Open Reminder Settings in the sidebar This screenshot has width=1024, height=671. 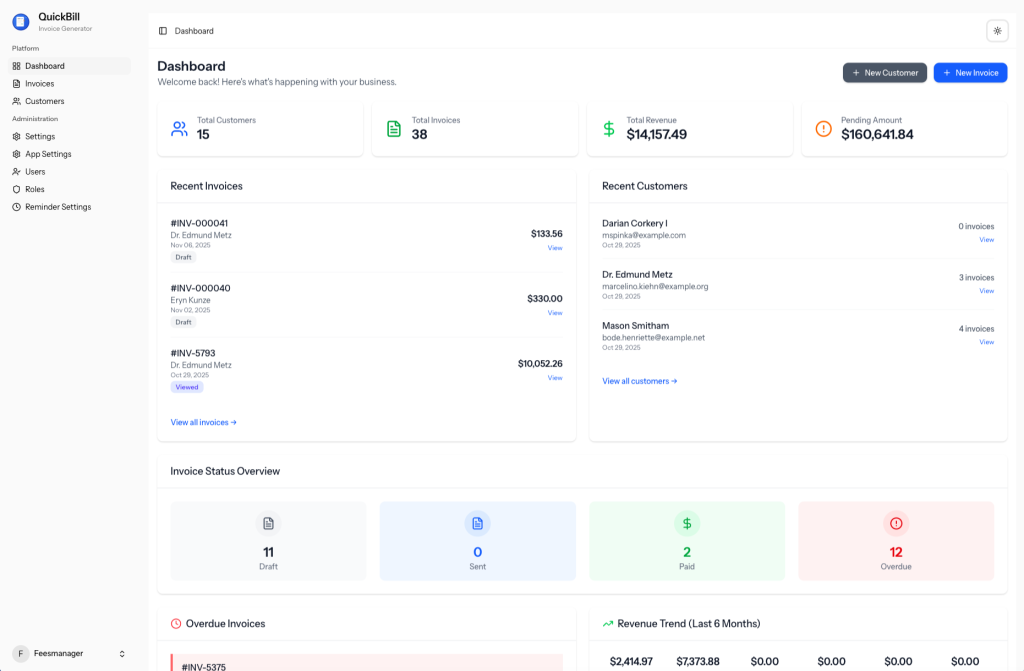(58, 207)
